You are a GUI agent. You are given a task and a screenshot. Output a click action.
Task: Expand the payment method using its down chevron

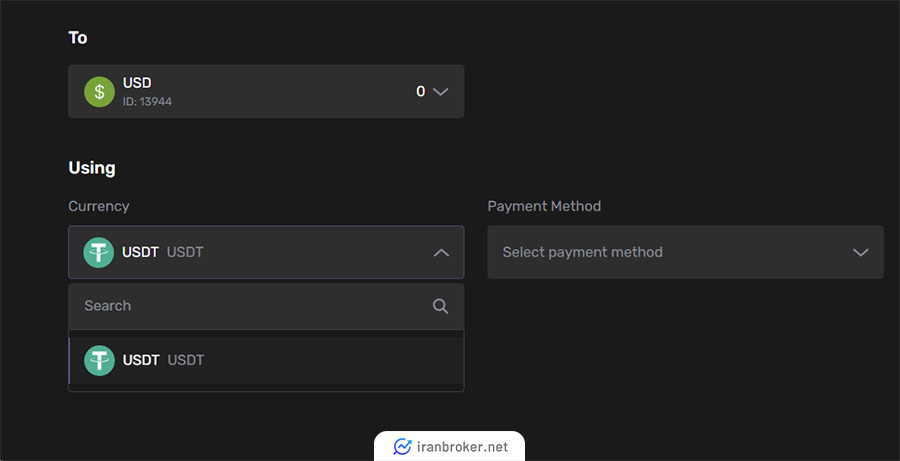(860, 252)
